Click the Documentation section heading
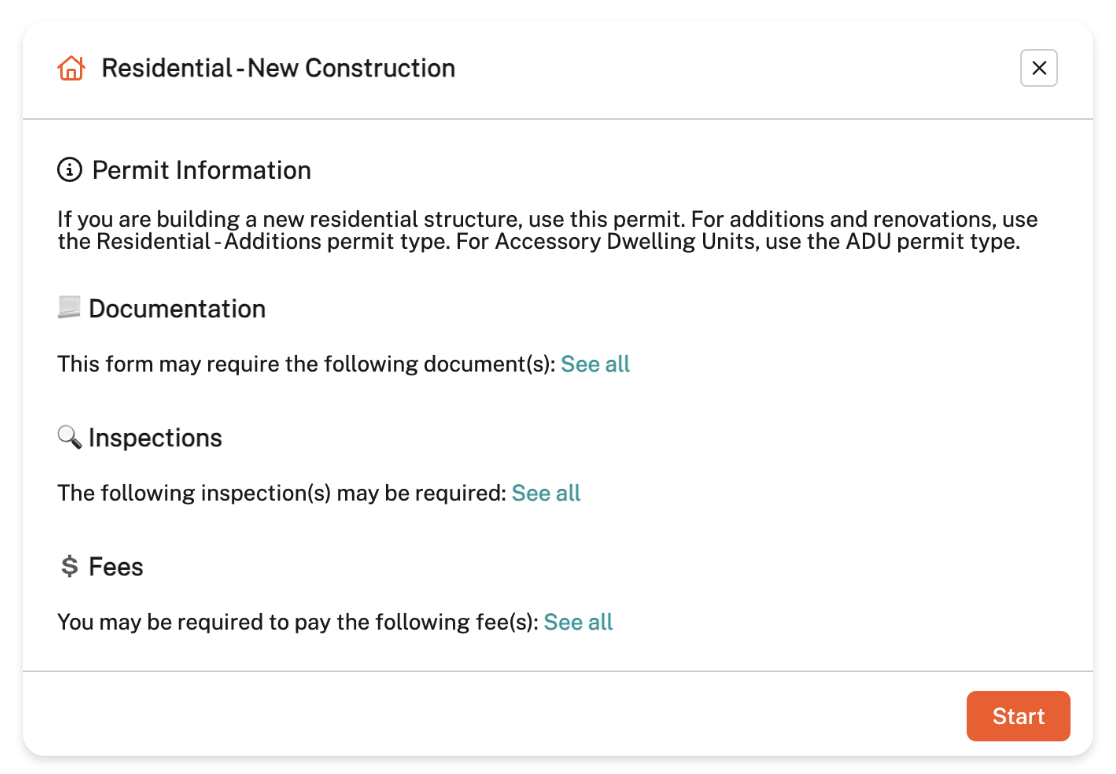The height and width of the screenshot is (774, 1116). coord(177,309)
